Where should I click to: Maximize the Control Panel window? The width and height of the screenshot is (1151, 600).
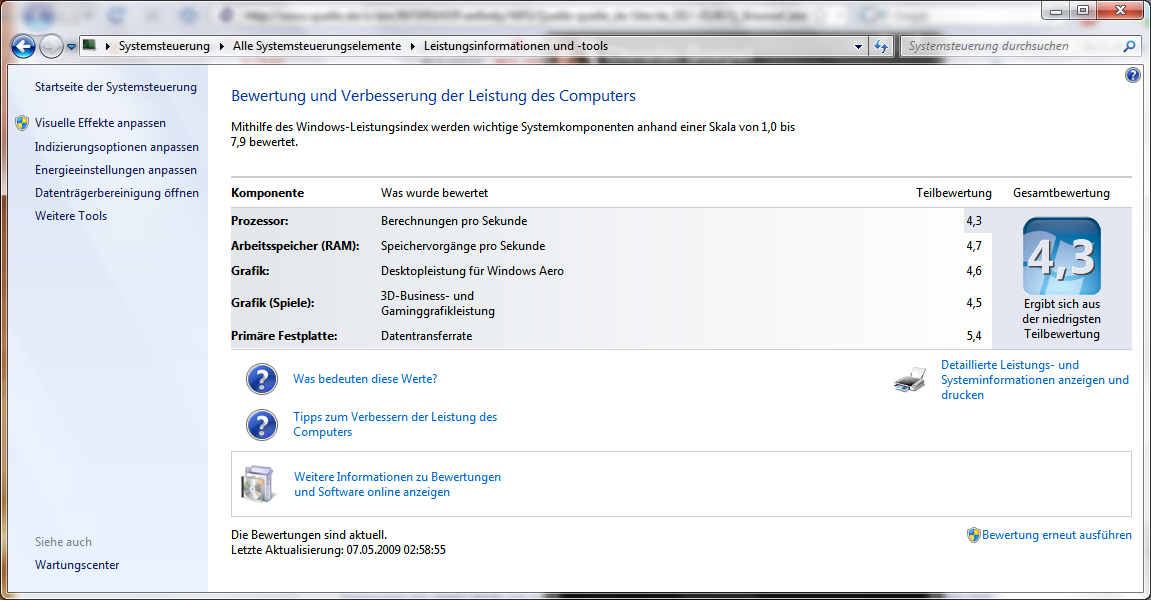(1083, 11)
